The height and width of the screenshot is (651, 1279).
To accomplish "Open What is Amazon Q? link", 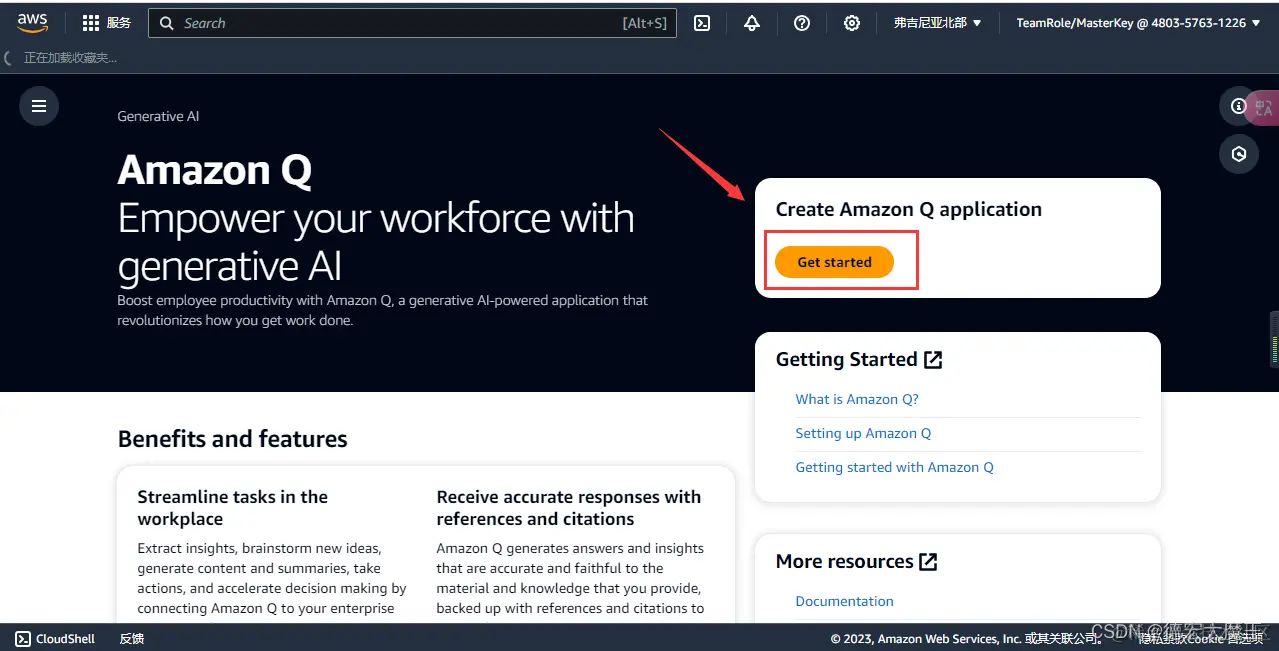I will coord(857,399).
